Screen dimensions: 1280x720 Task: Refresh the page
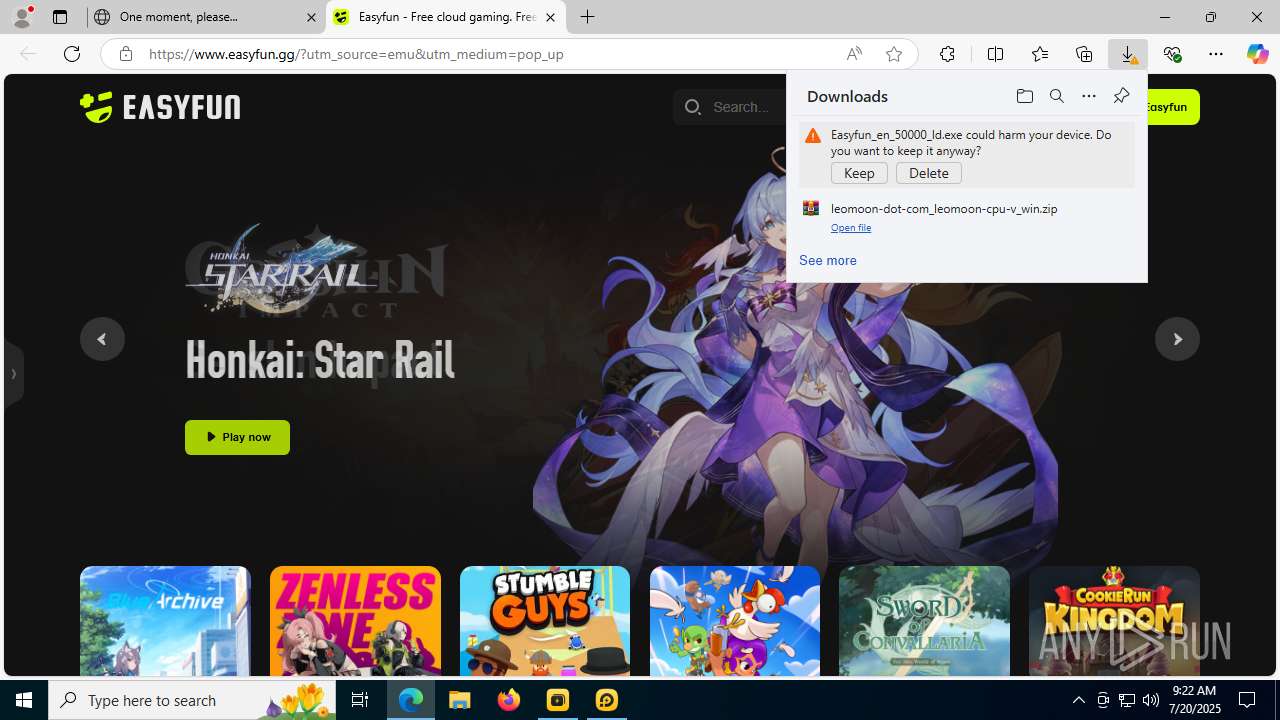tap(72, 54)
